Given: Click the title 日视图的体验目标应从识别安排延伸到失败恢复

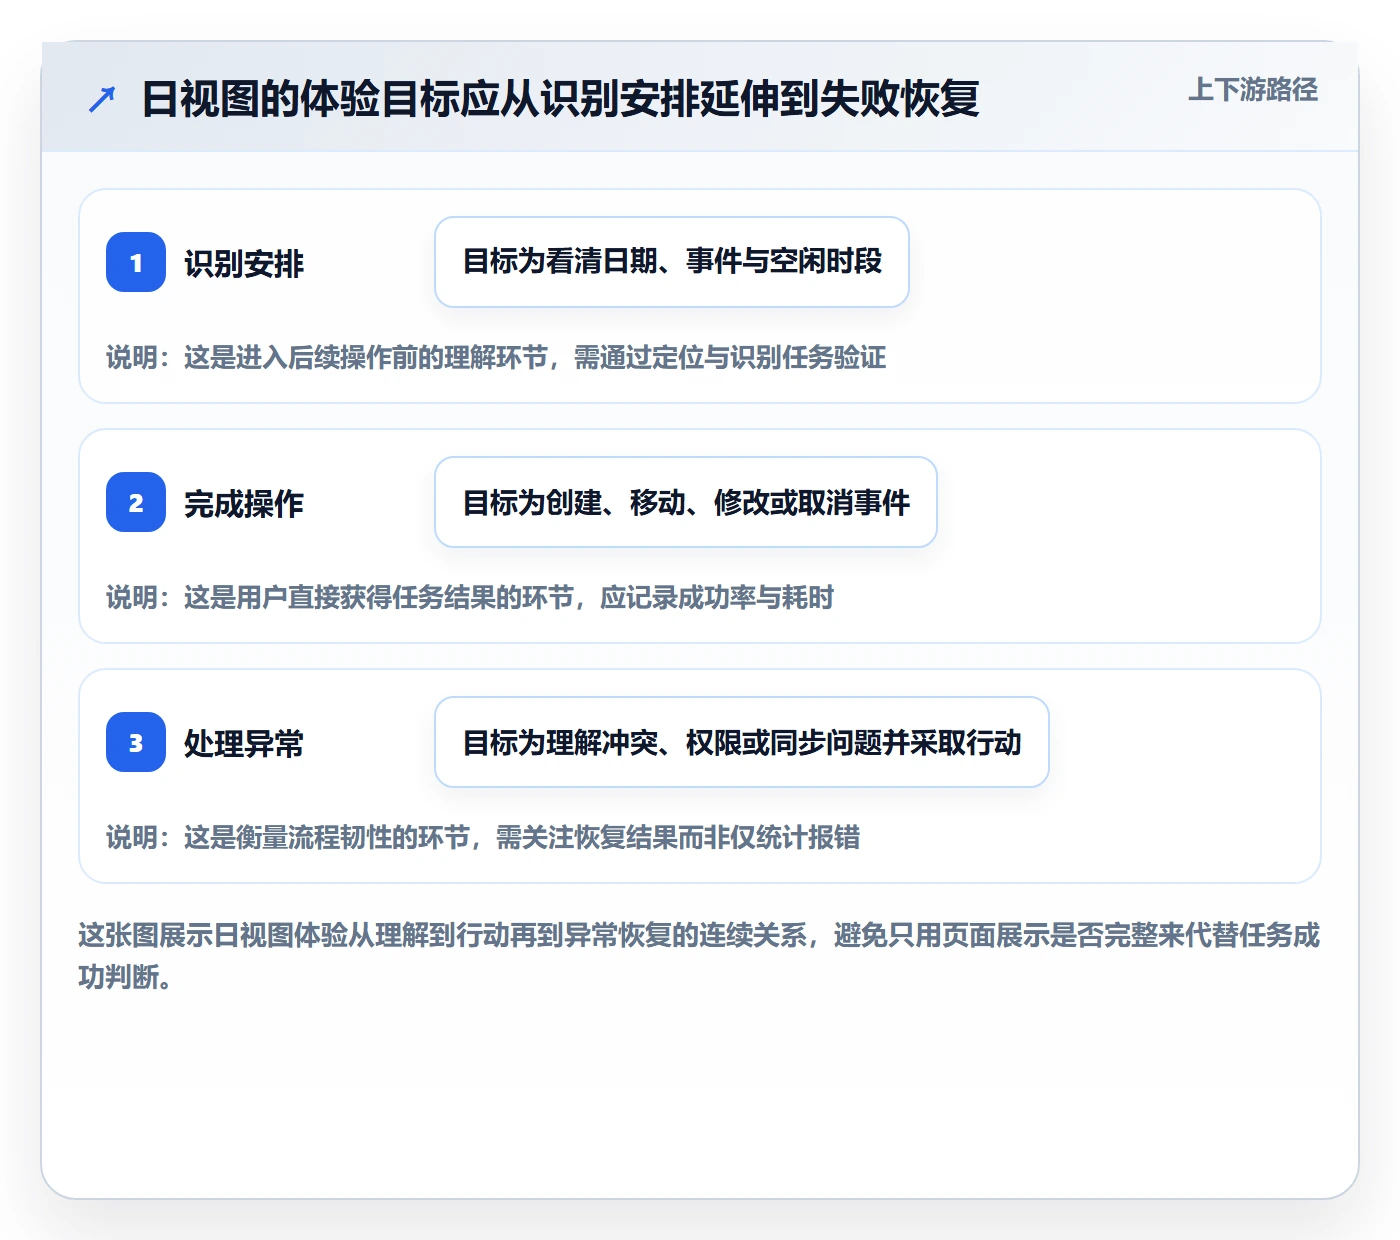Looking at the screenshot, I should point(560,99).
